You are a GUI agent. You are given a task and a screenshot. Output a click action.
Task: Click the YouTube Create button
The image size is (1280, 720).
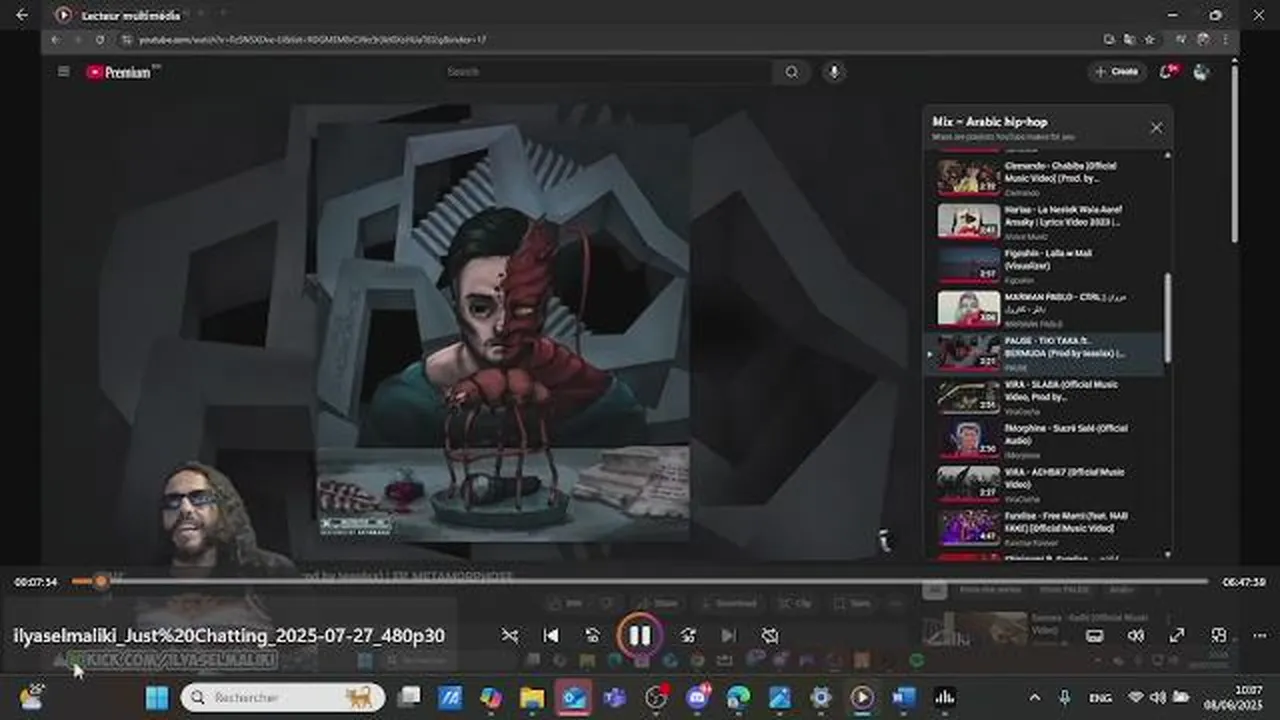click(x=1117, y=72)
